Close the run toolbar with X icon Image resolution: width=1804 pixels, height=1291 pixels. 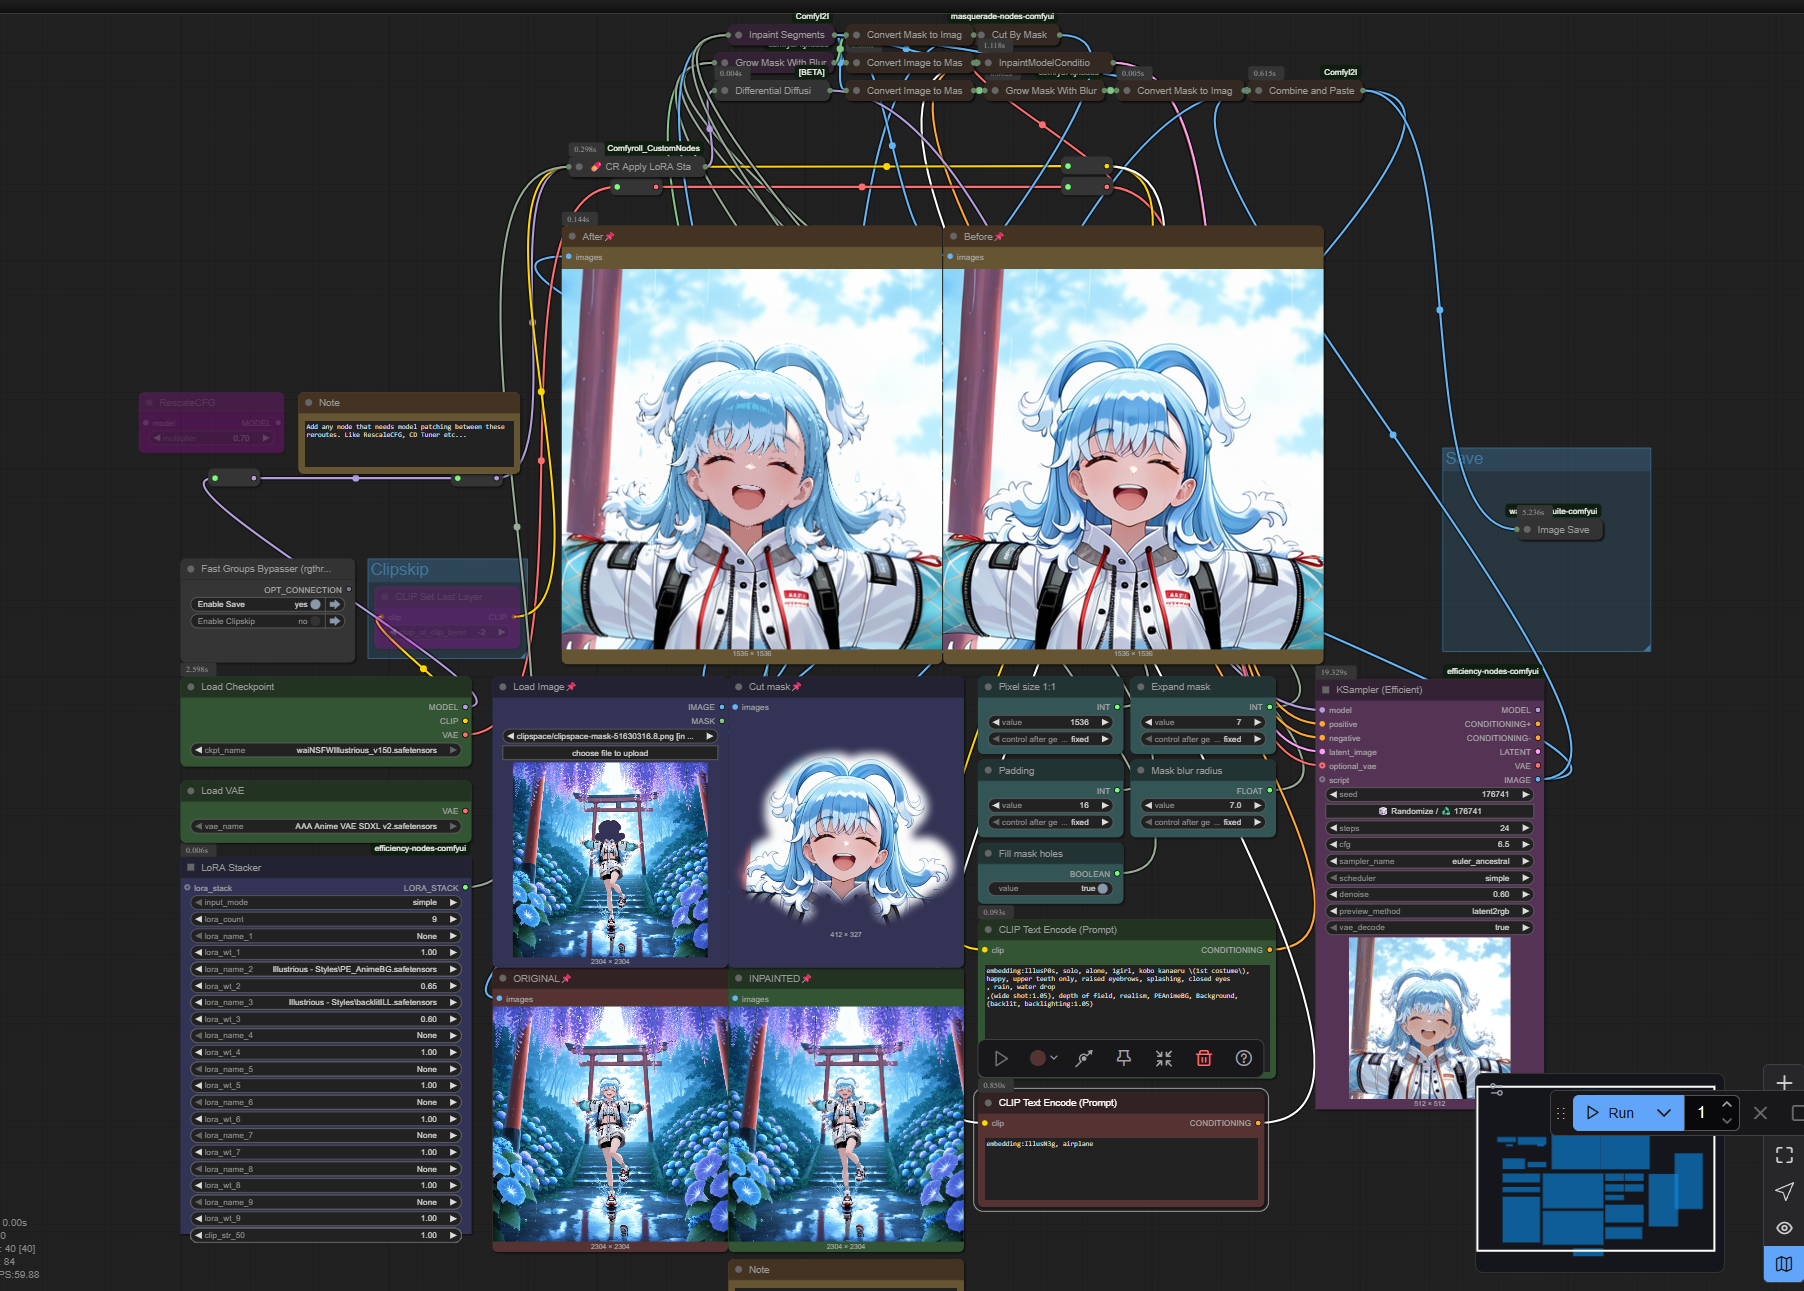pos(1761,1113)
